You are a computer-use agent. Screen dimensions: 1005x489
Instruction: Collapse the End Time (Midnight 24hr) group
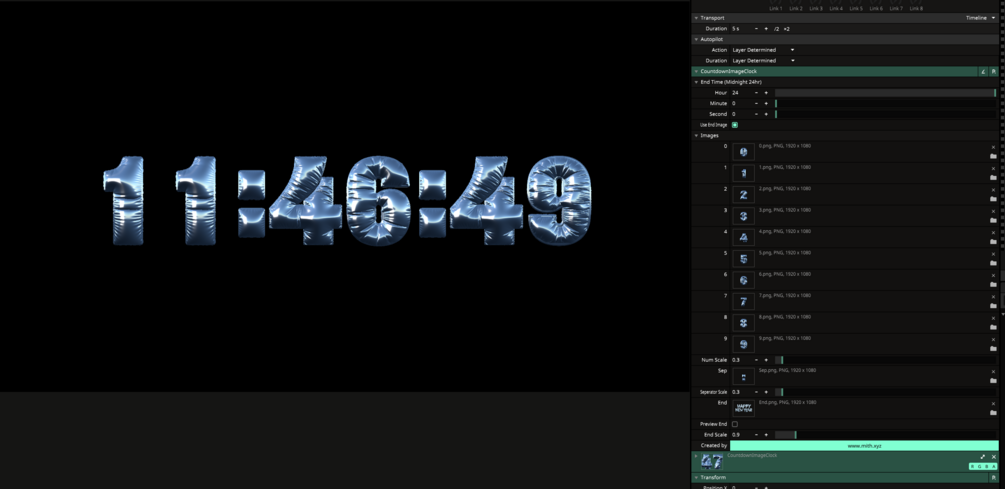point(697,82)
